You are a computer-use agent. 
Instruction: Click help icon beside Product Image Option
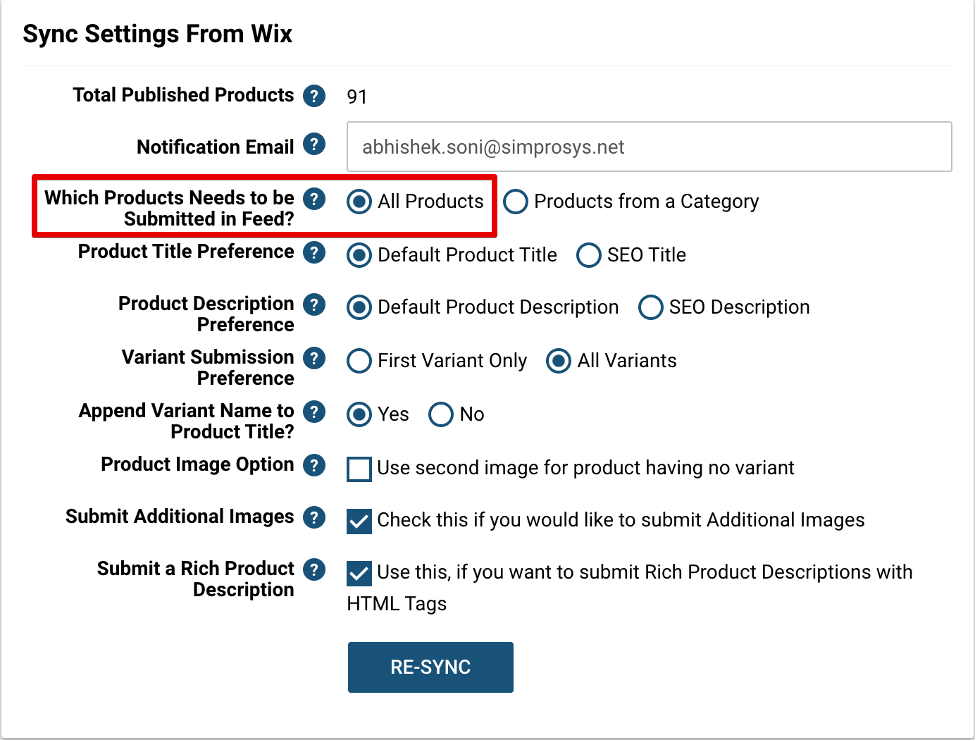[x=314, y=465]
